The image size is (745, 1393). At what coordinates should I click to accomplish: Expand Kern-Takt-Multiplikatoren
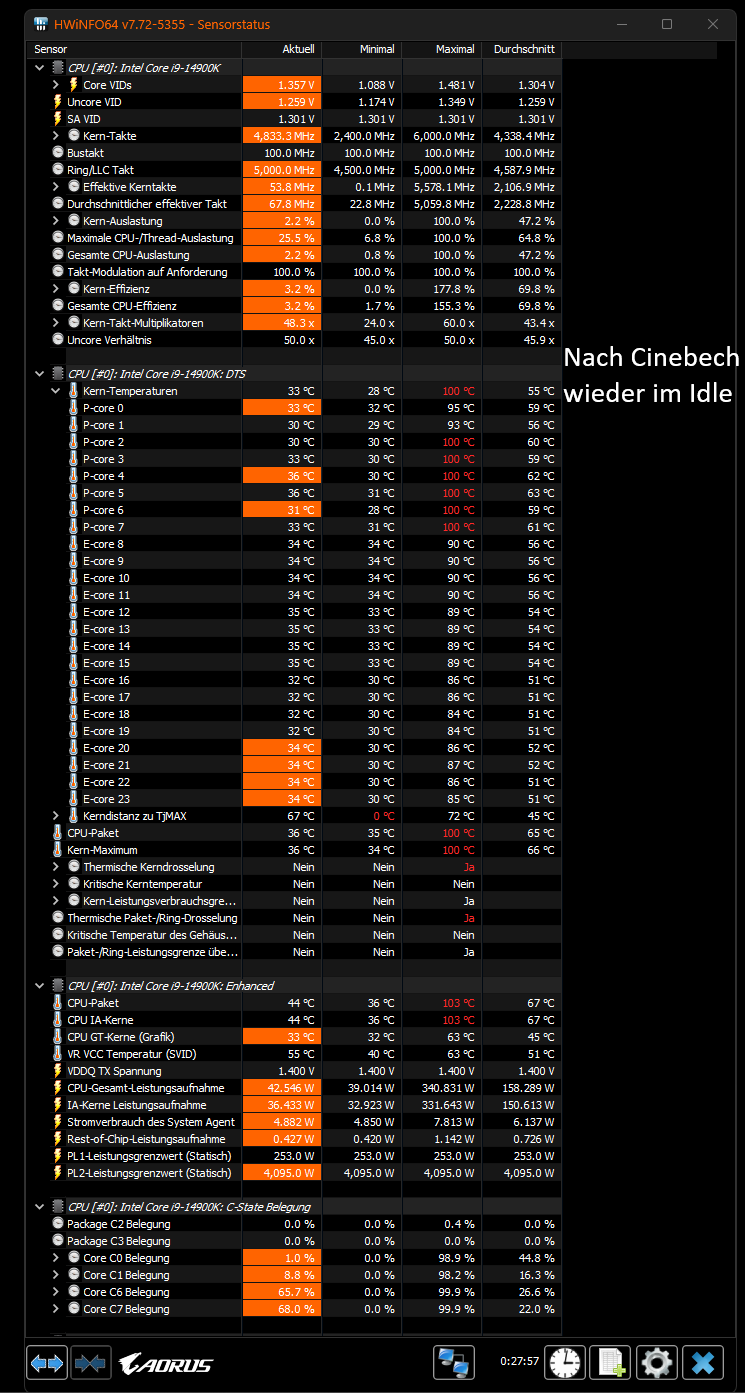(x=56, y=323)
